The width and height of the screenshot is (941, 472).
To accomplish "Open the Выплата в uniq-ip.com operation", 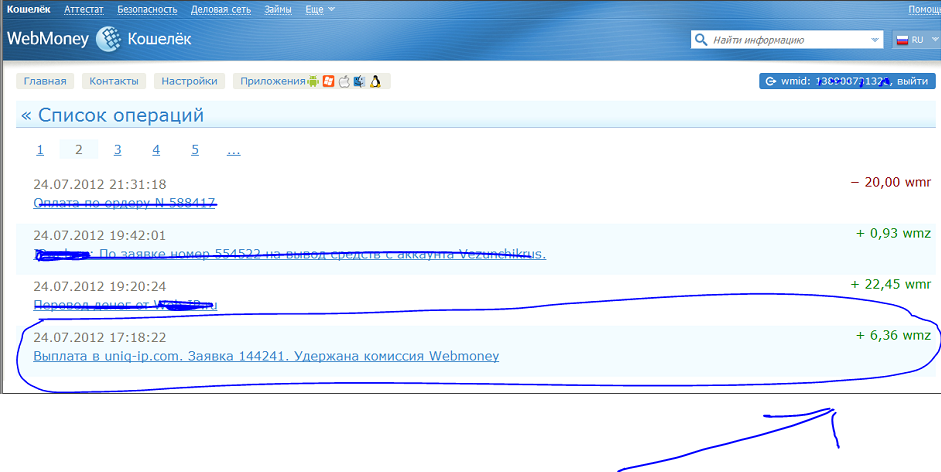I will tap(266, 356).
